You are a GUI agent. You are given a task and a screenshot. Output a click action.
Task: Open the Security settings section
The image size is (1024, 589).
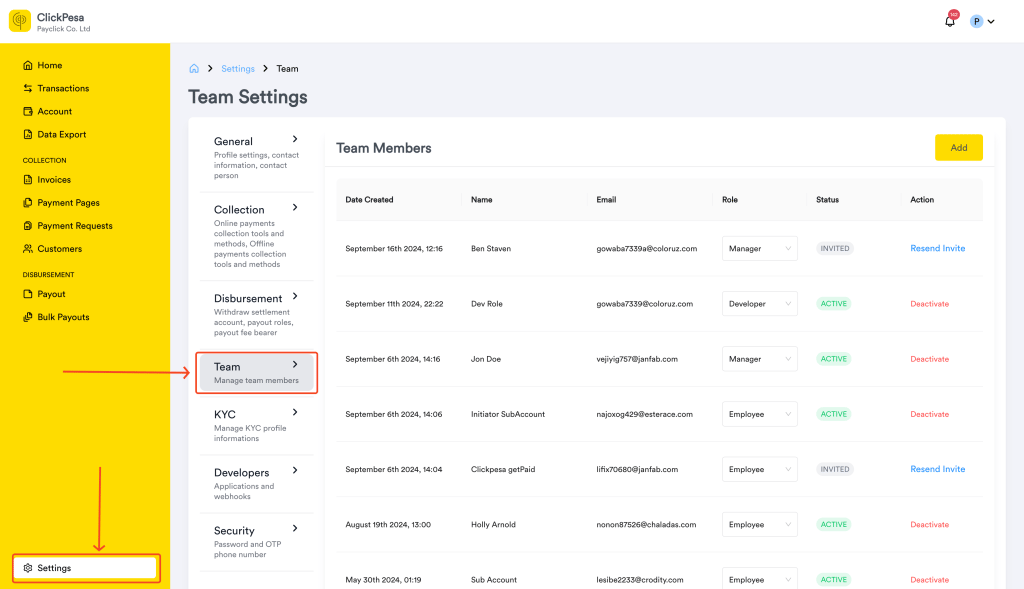[x=256, y=542]
